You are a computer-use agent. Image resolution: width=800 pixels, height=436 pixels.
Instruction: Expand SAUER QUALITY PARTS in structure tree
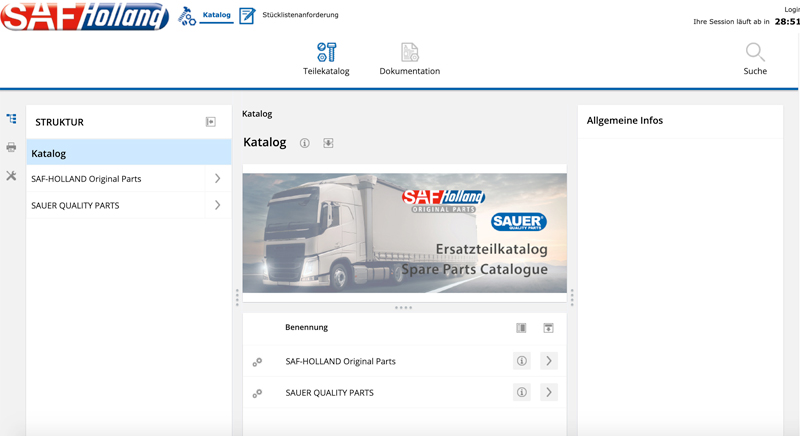[217, 205]
